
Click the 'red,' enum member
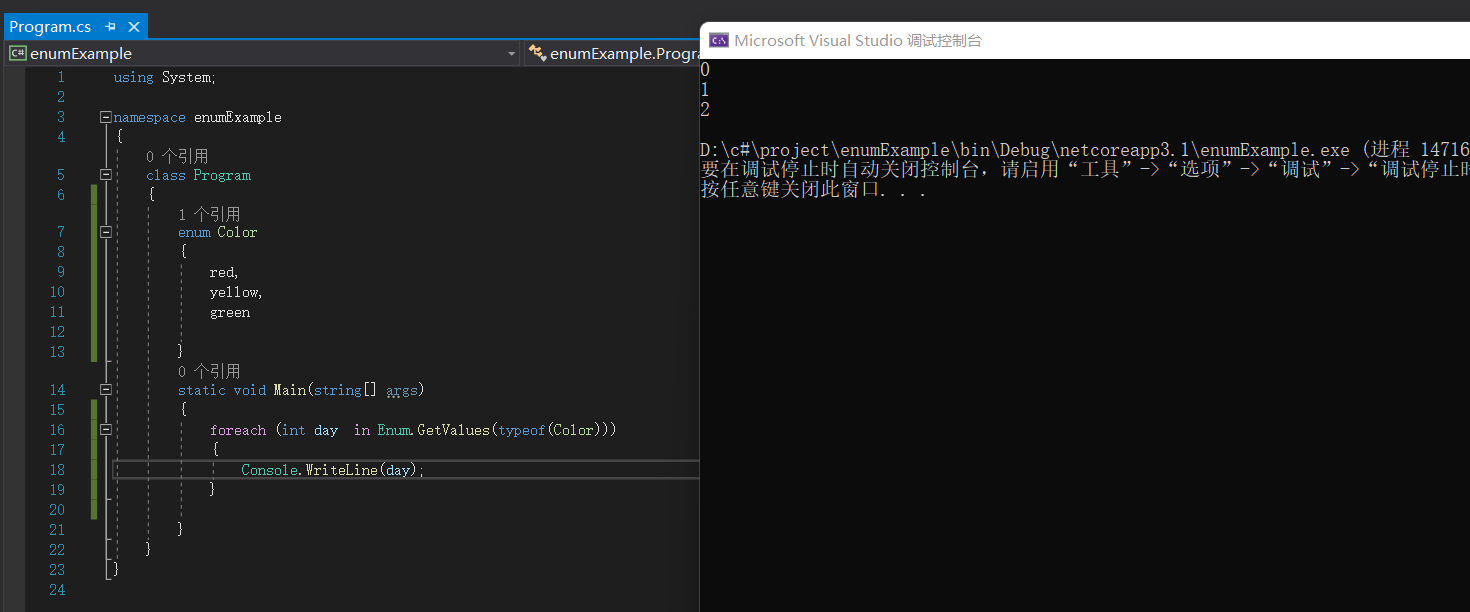point(224,272)
